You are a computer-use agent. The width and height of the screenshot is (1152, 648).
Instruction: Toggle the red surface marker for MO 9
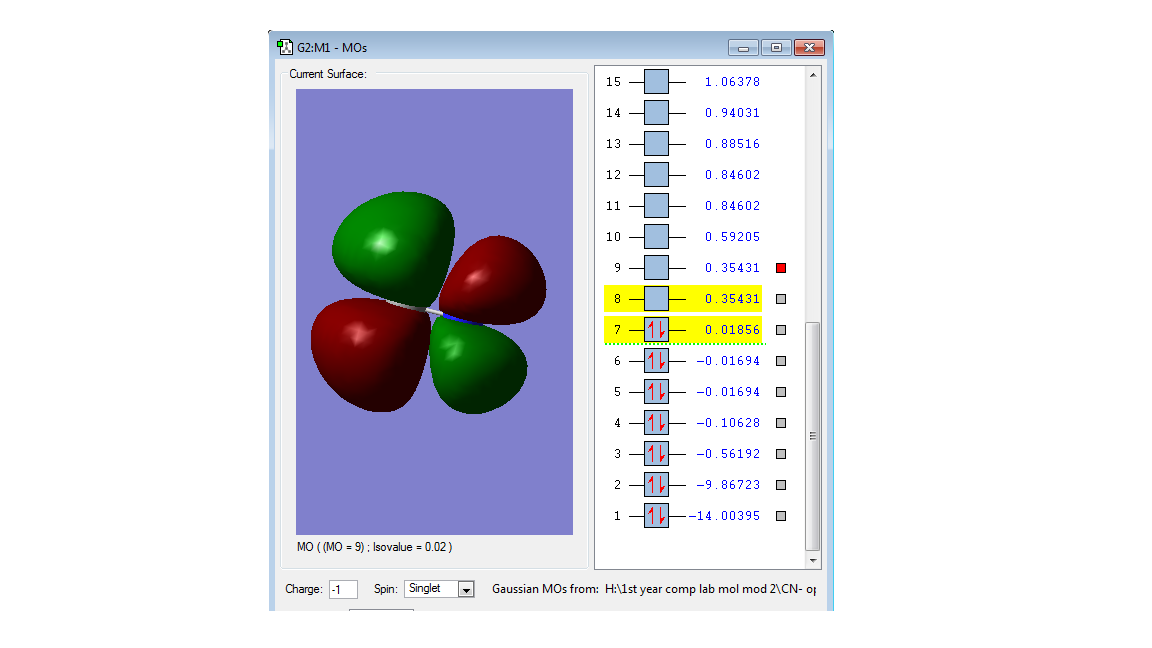pyautogui.click(x=781, y=268)
